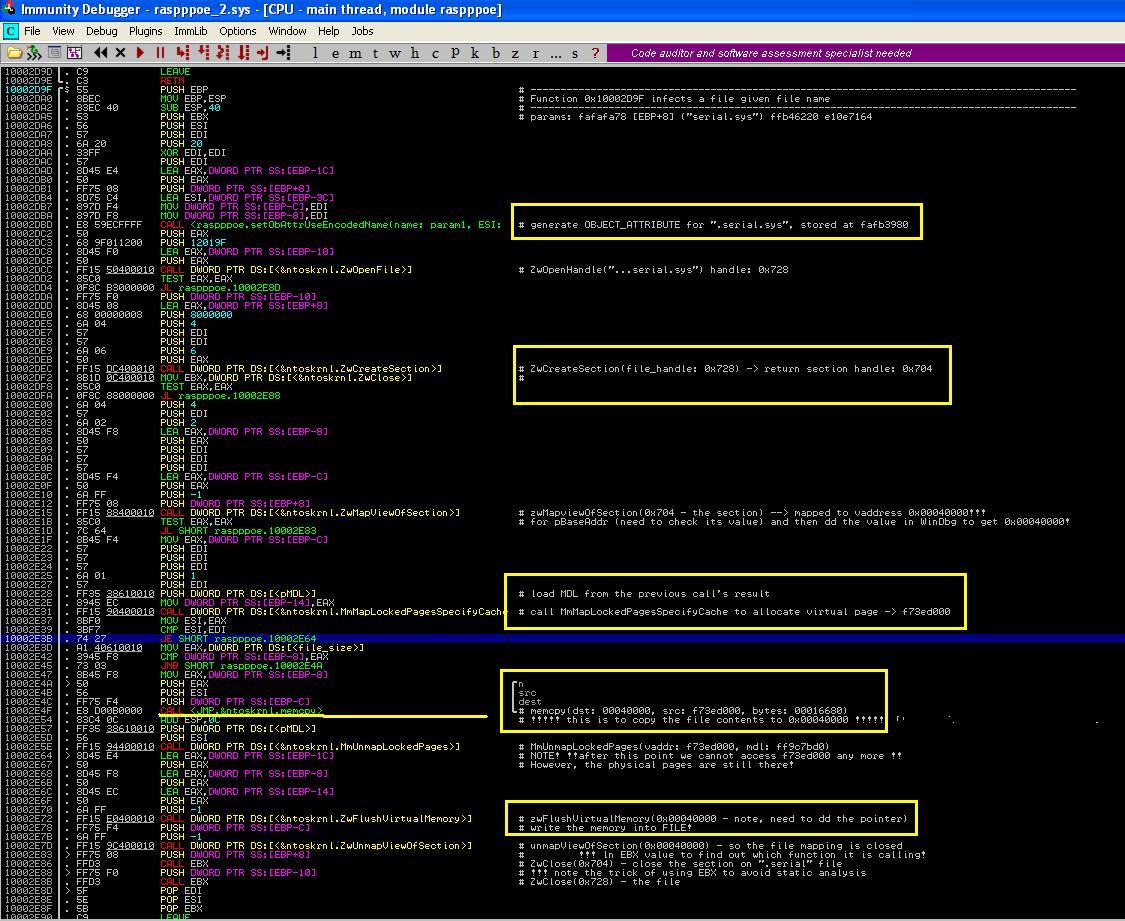Open the Help menu
Image resolution: width=1125 pixels, height=921 pixels.
tap(329, 31)
